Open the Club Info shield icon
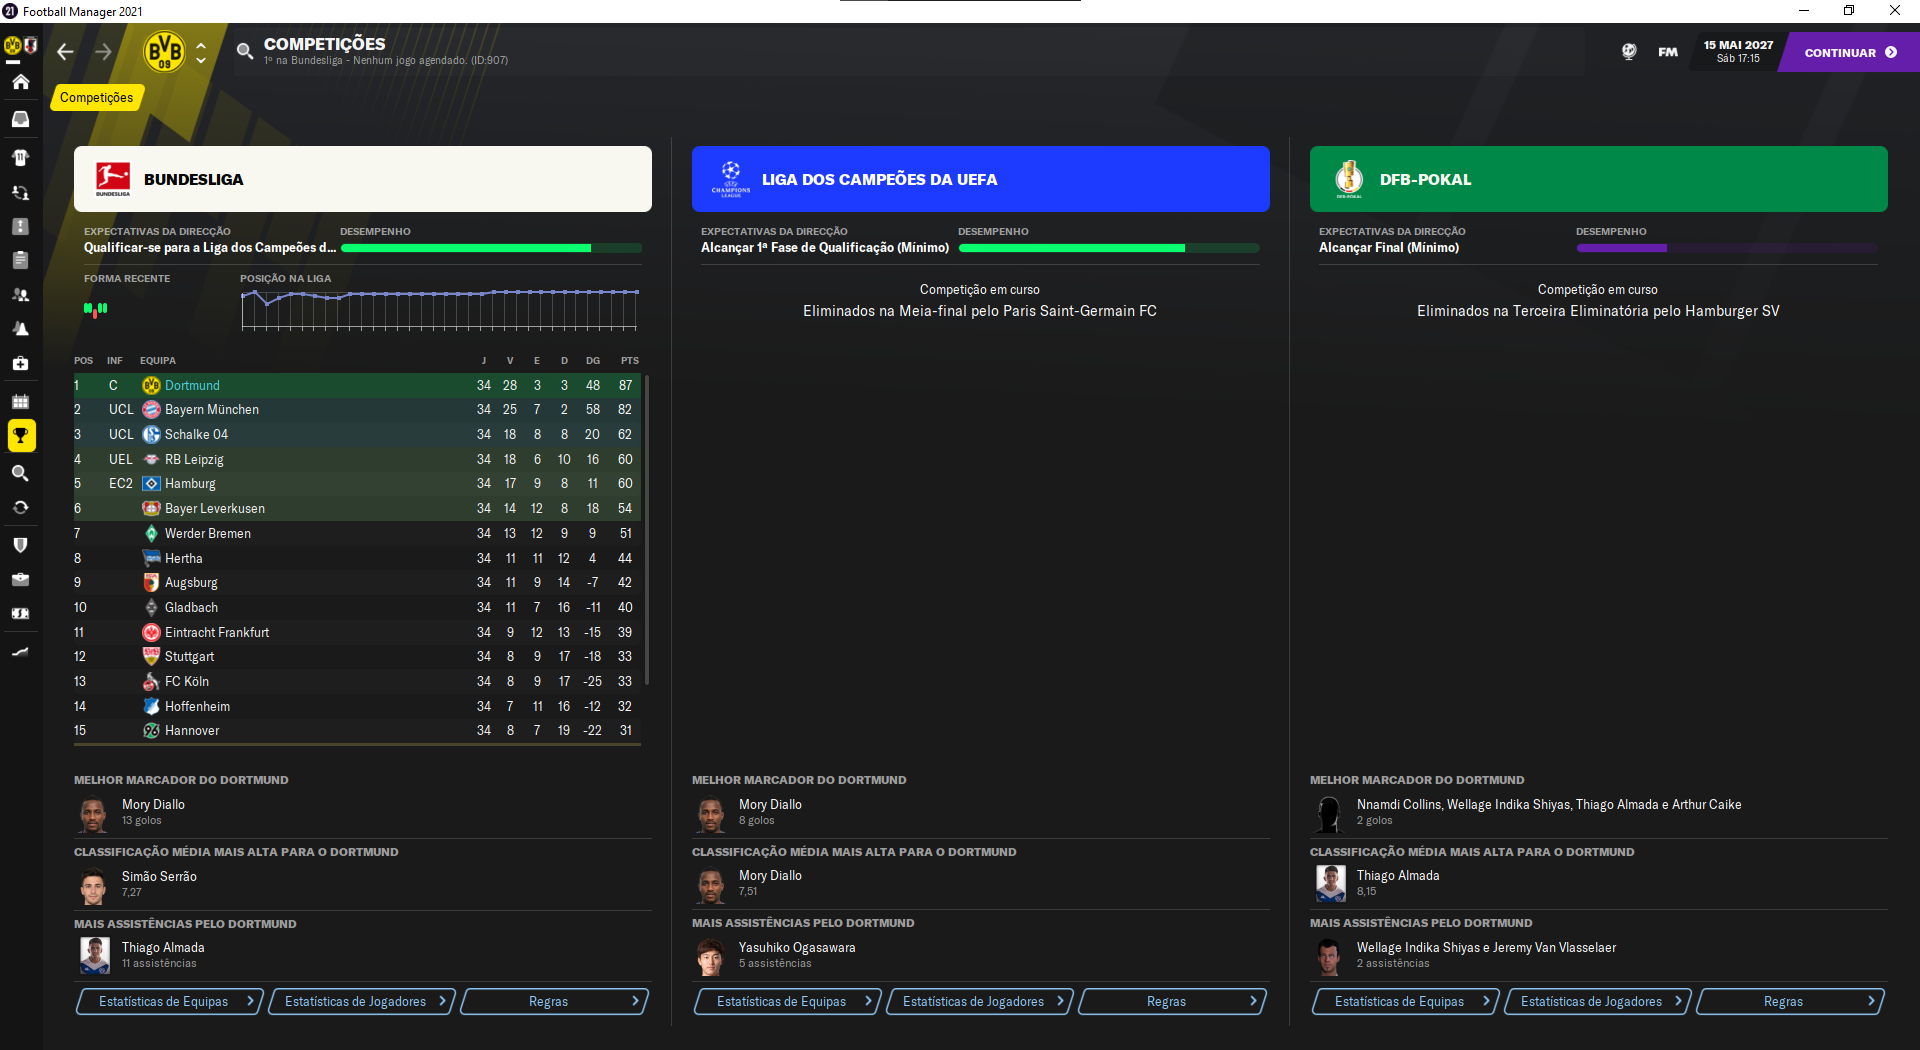Screen dimensions: 1920x1050 (x=20, y=545)
